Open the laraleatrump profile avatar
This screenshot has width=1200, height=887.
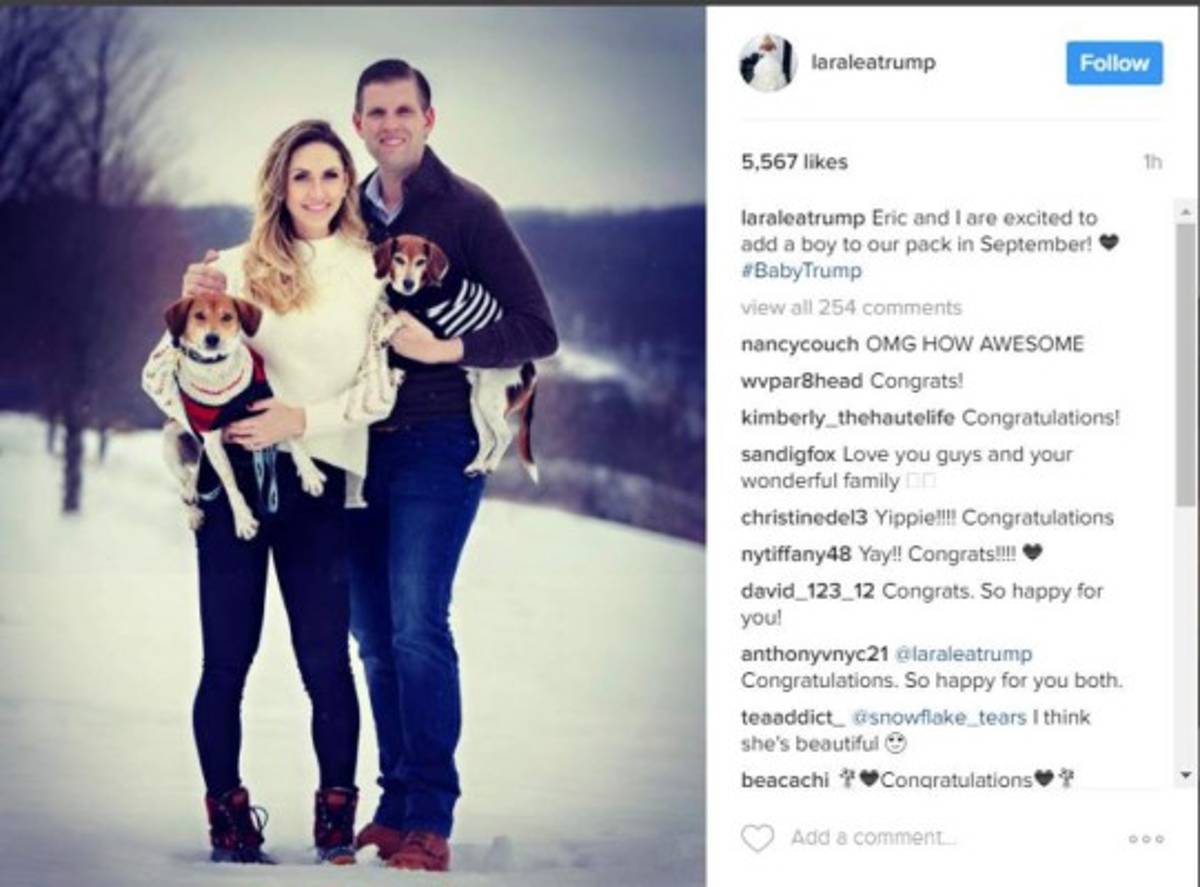[x=767, y=63]
